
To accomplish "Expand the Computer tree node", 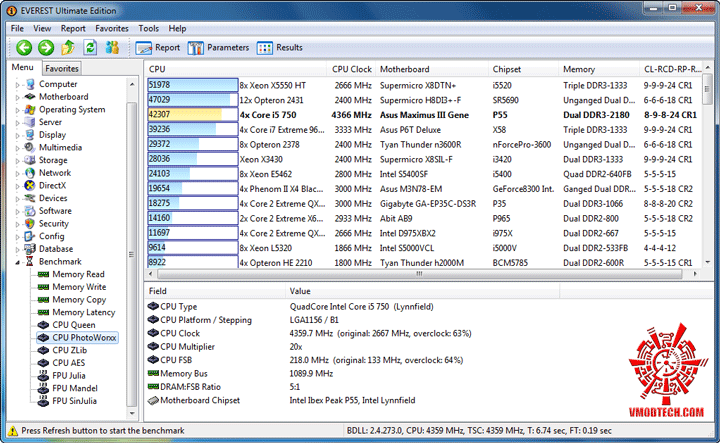I will (x=18, y=84).
